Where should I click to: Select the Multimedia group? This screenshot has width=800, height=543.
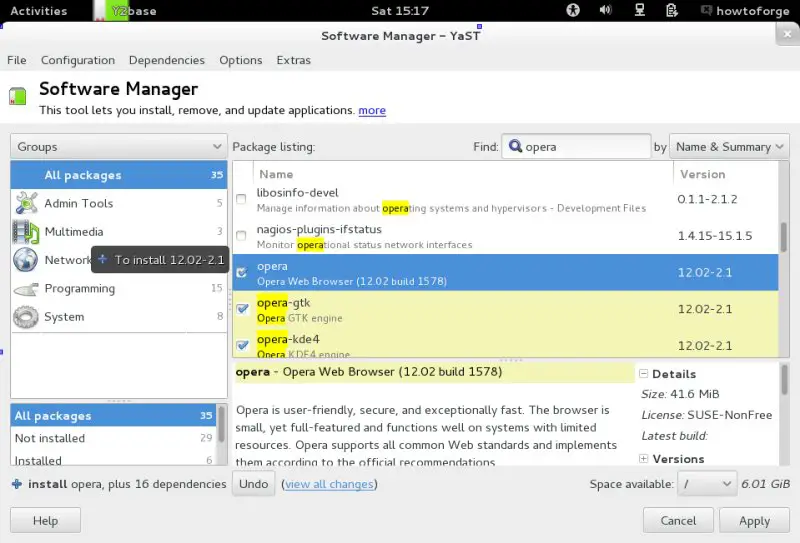coord(119,232)
